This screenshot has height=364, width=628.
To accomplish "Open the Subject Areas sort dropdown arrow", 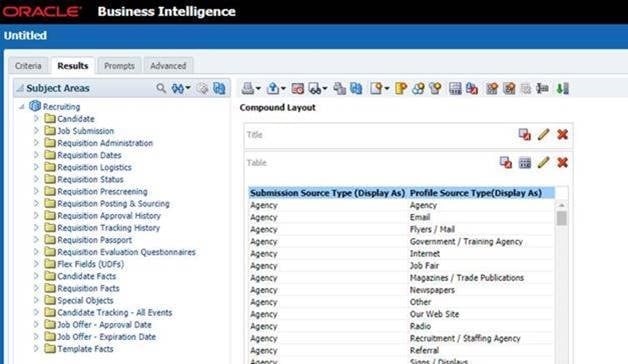I will click(x=187, y=88).
